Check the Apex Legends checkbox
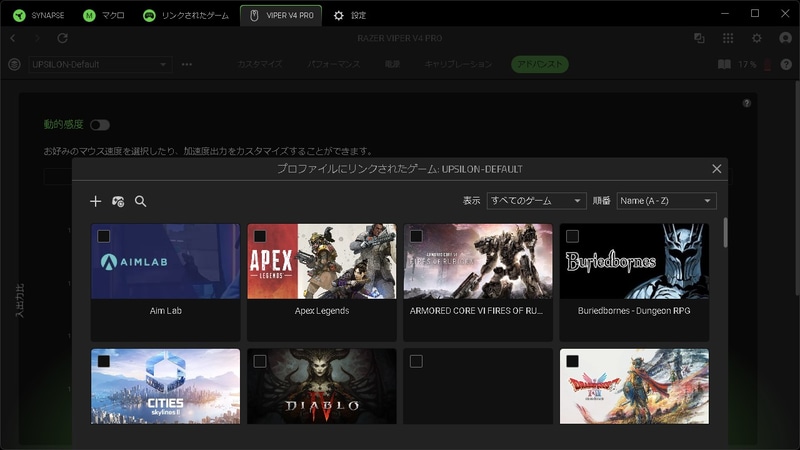The width and height of the screenshot is (800, 450). click(260, 236)
